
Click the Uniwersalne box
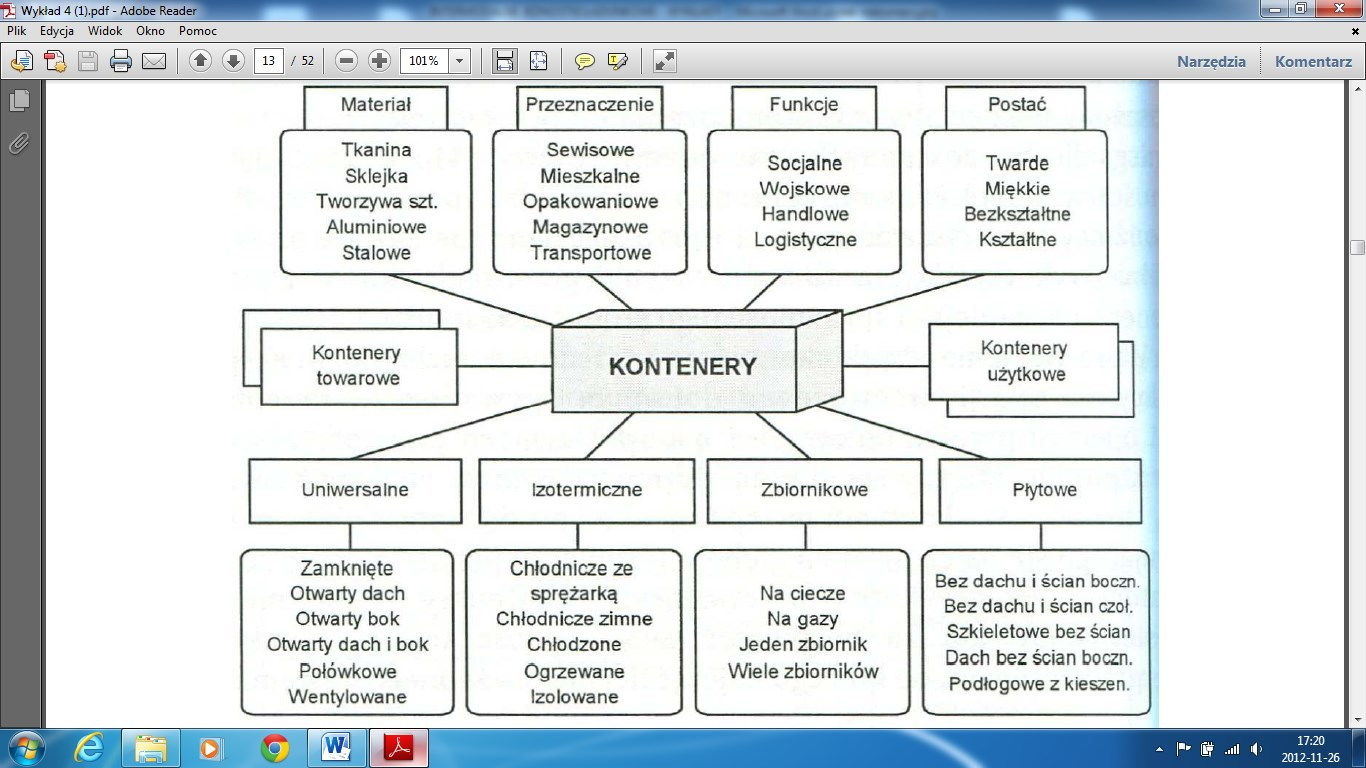pyautogui.click(x=355, y=491)
